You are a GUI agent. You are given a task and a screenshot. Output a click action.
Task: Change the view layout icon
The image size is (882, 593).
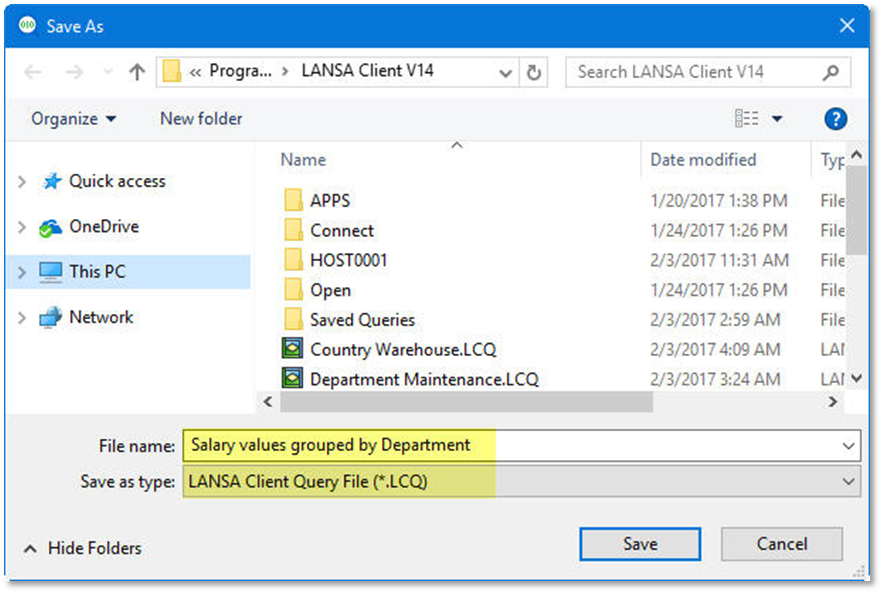(746, 118)
